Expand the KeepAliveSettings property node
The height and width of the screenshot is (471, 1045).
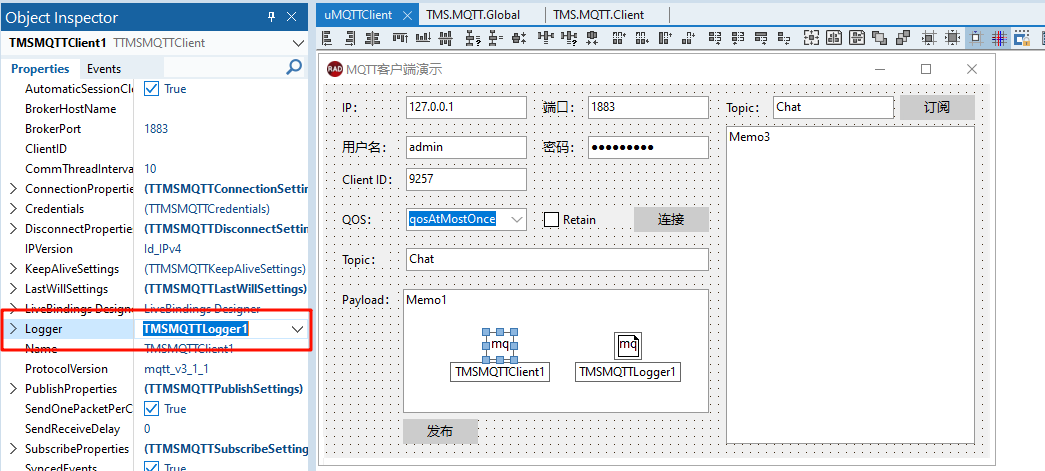click(x=13, y=268)
